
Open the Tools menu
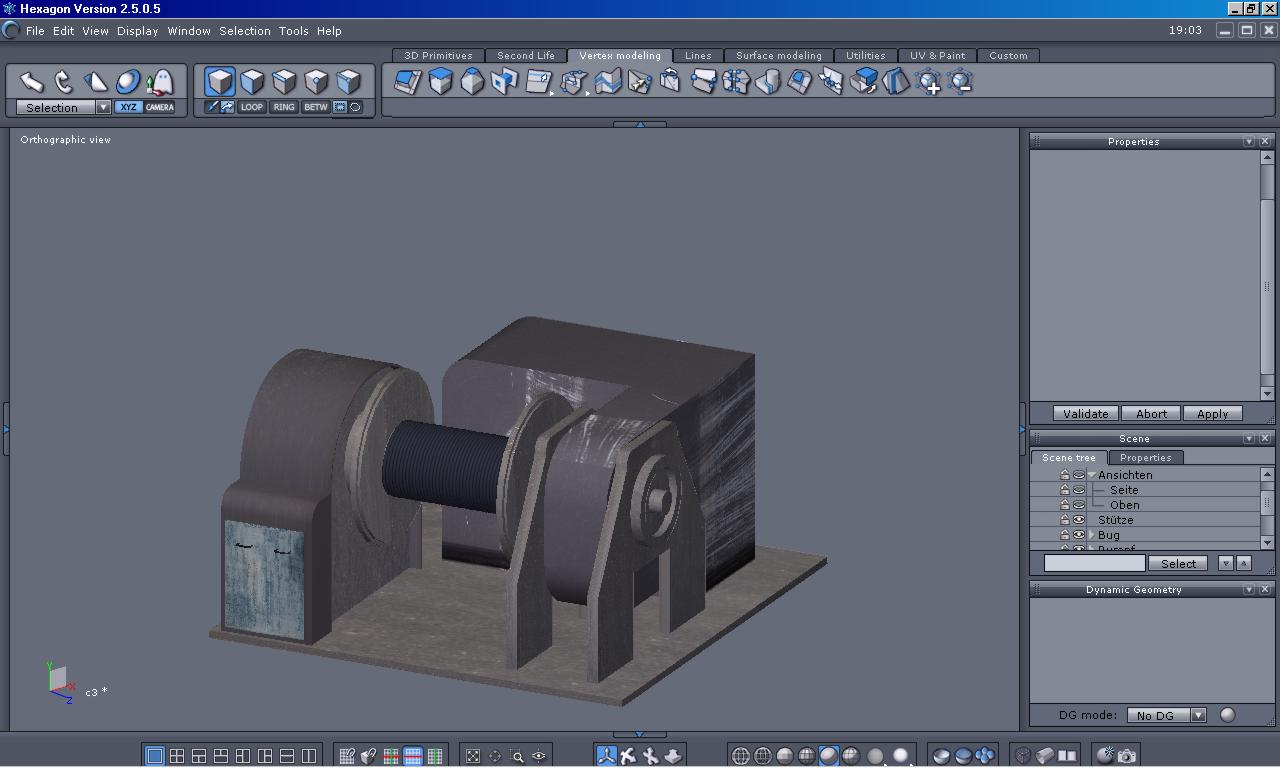(x=293, y=31)
